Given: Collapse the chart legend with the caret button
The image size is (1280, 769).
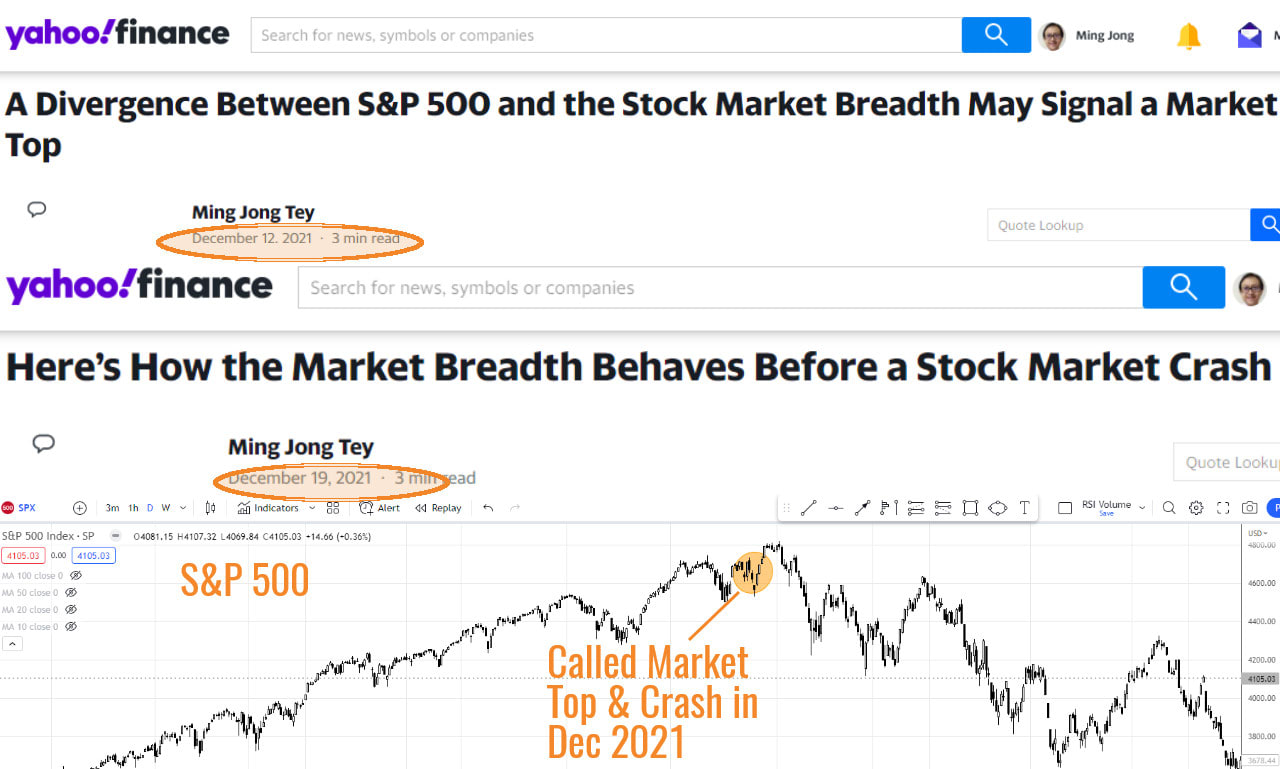Looking at the screenshot, I should tap(10, 643).
